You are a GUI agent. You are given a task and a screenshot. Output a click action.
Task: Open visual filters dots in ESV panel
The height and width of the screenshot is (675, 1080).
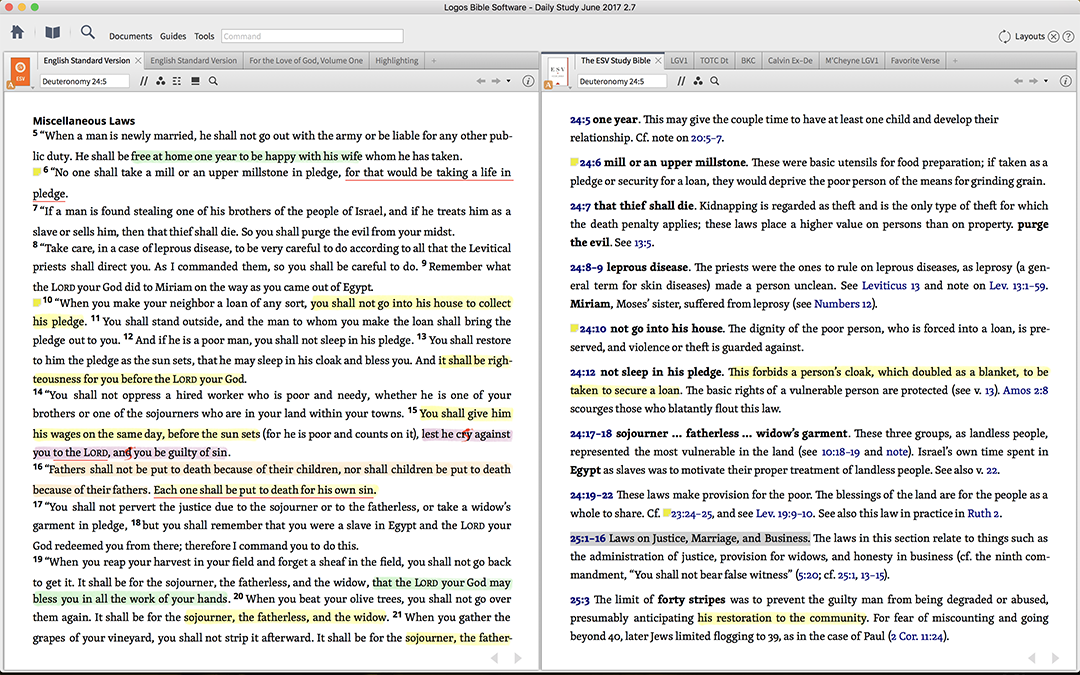[x=160, y=81]
